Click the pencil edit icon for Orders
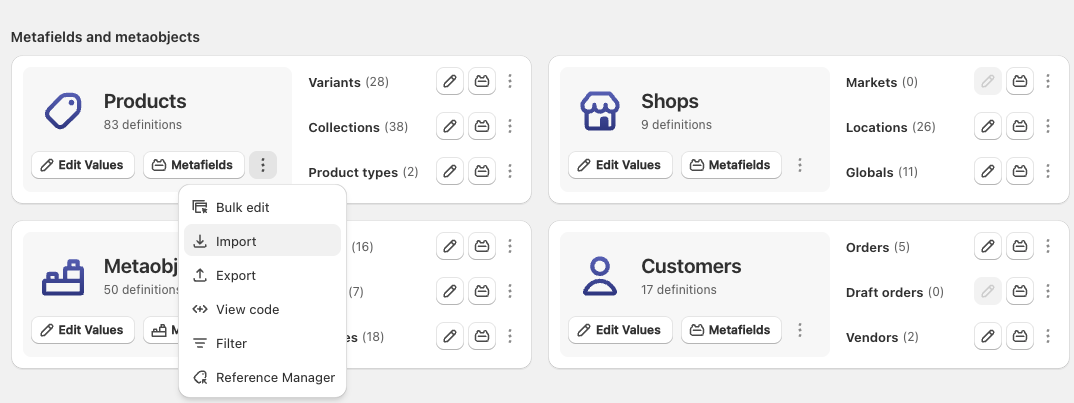 coord(987,246)
